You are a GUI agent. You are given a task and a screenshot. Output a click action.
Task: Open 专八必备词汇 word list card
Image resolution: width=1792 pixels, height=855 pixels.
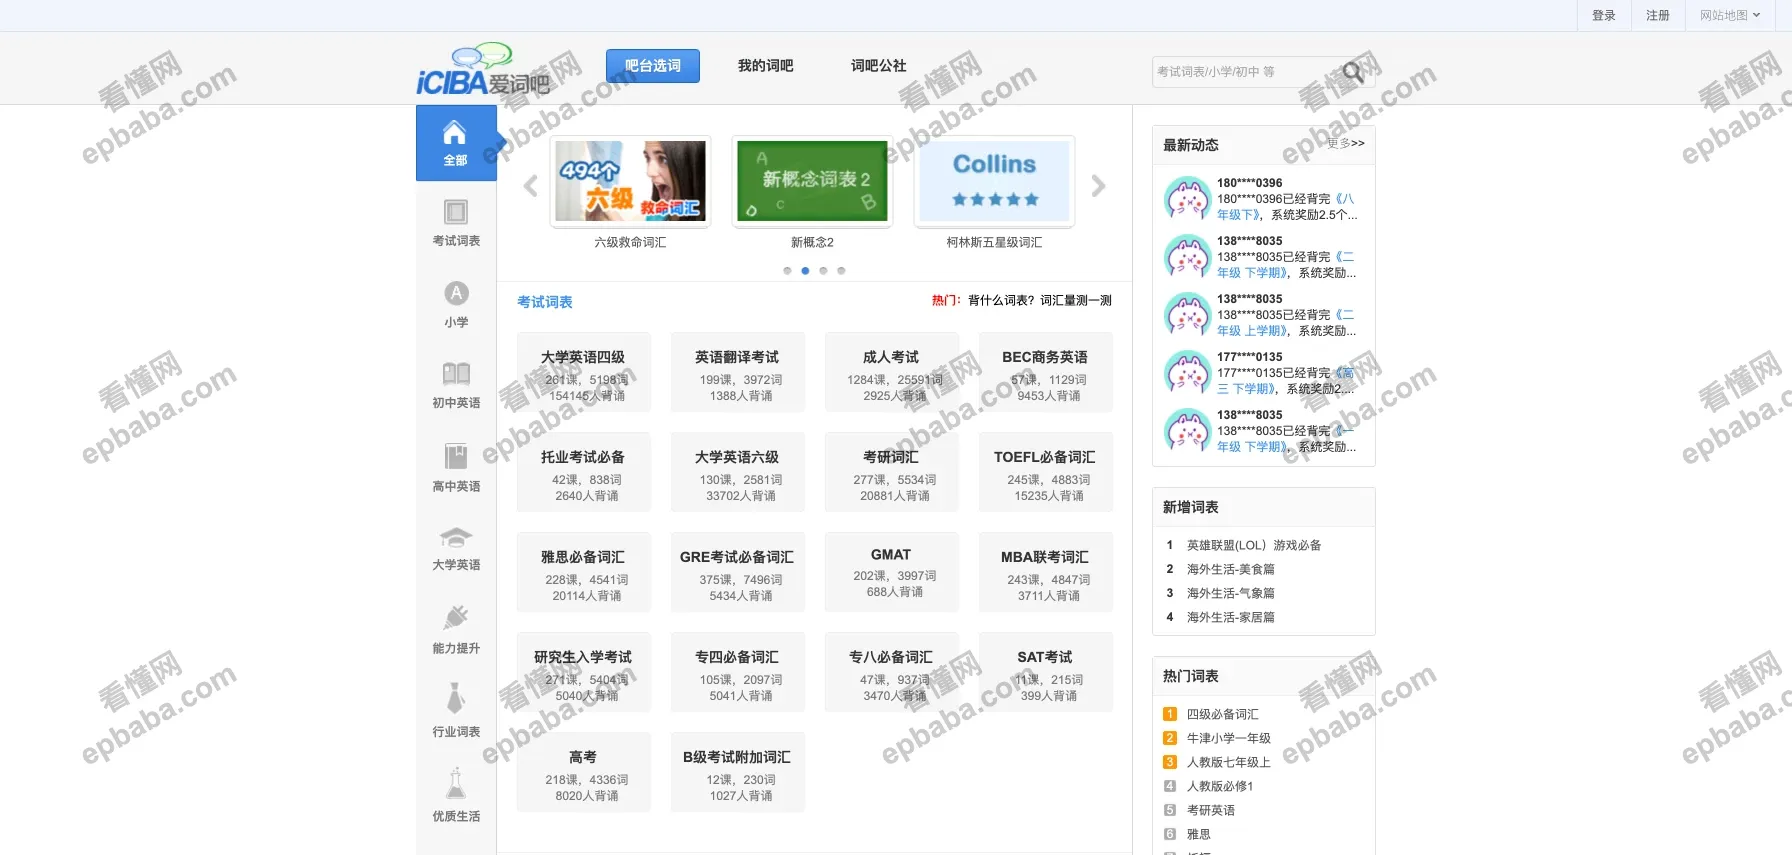(892, 673)
